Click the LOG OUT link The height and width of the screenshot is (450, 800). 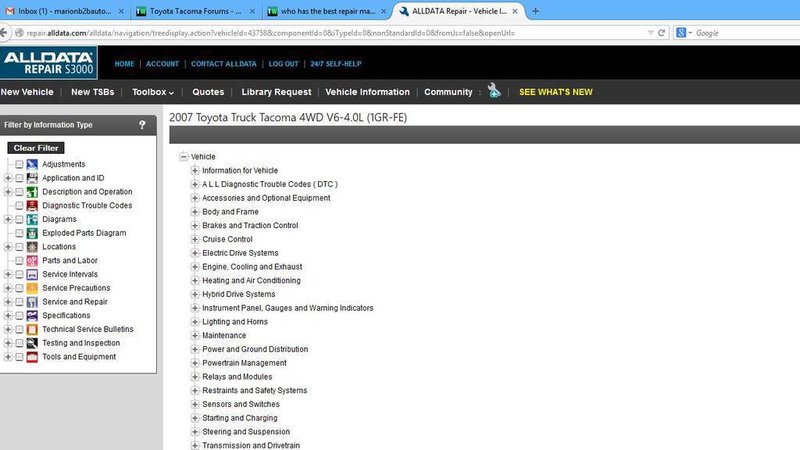coord(283,64)
